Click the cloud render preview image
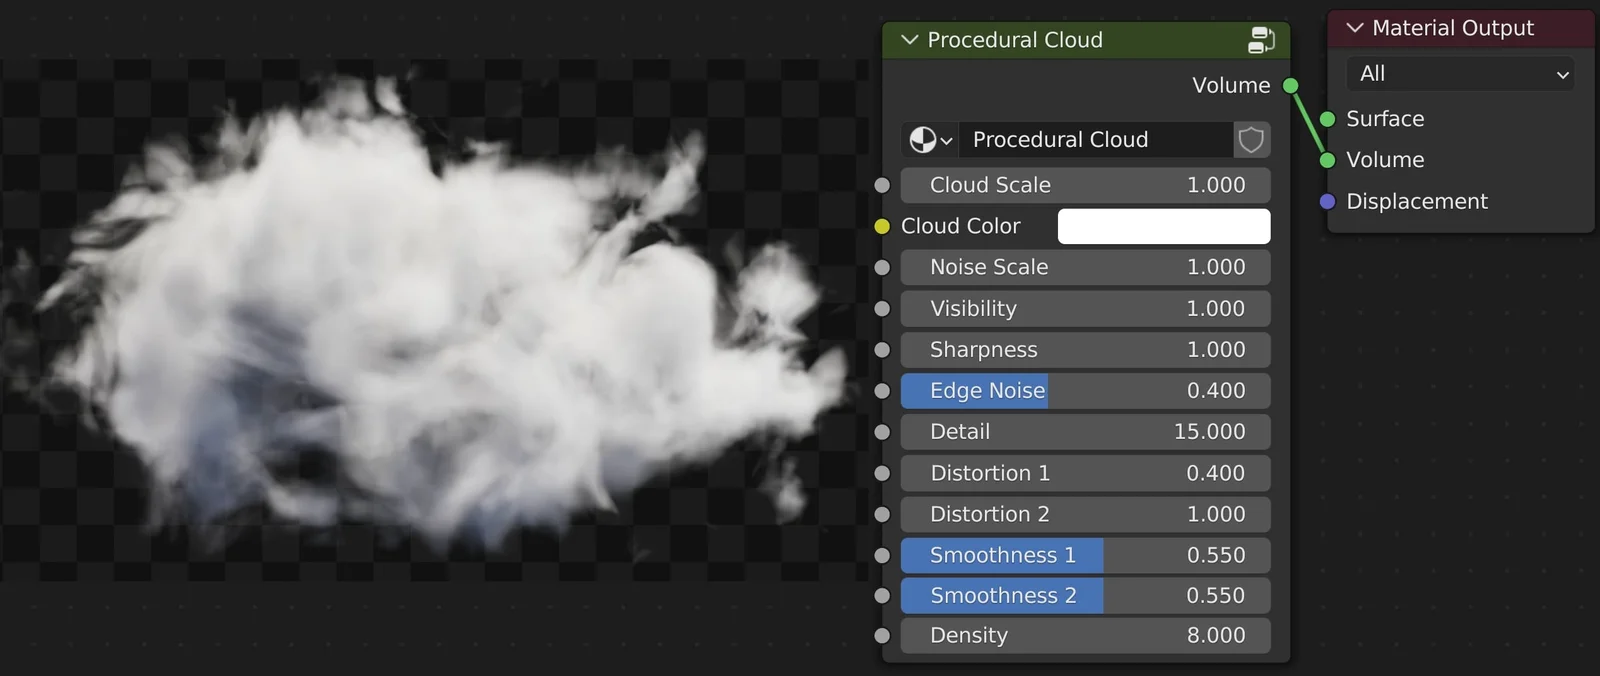This screenshot has height=676, width=1600. pyautogui.click(x=432, y=320)
